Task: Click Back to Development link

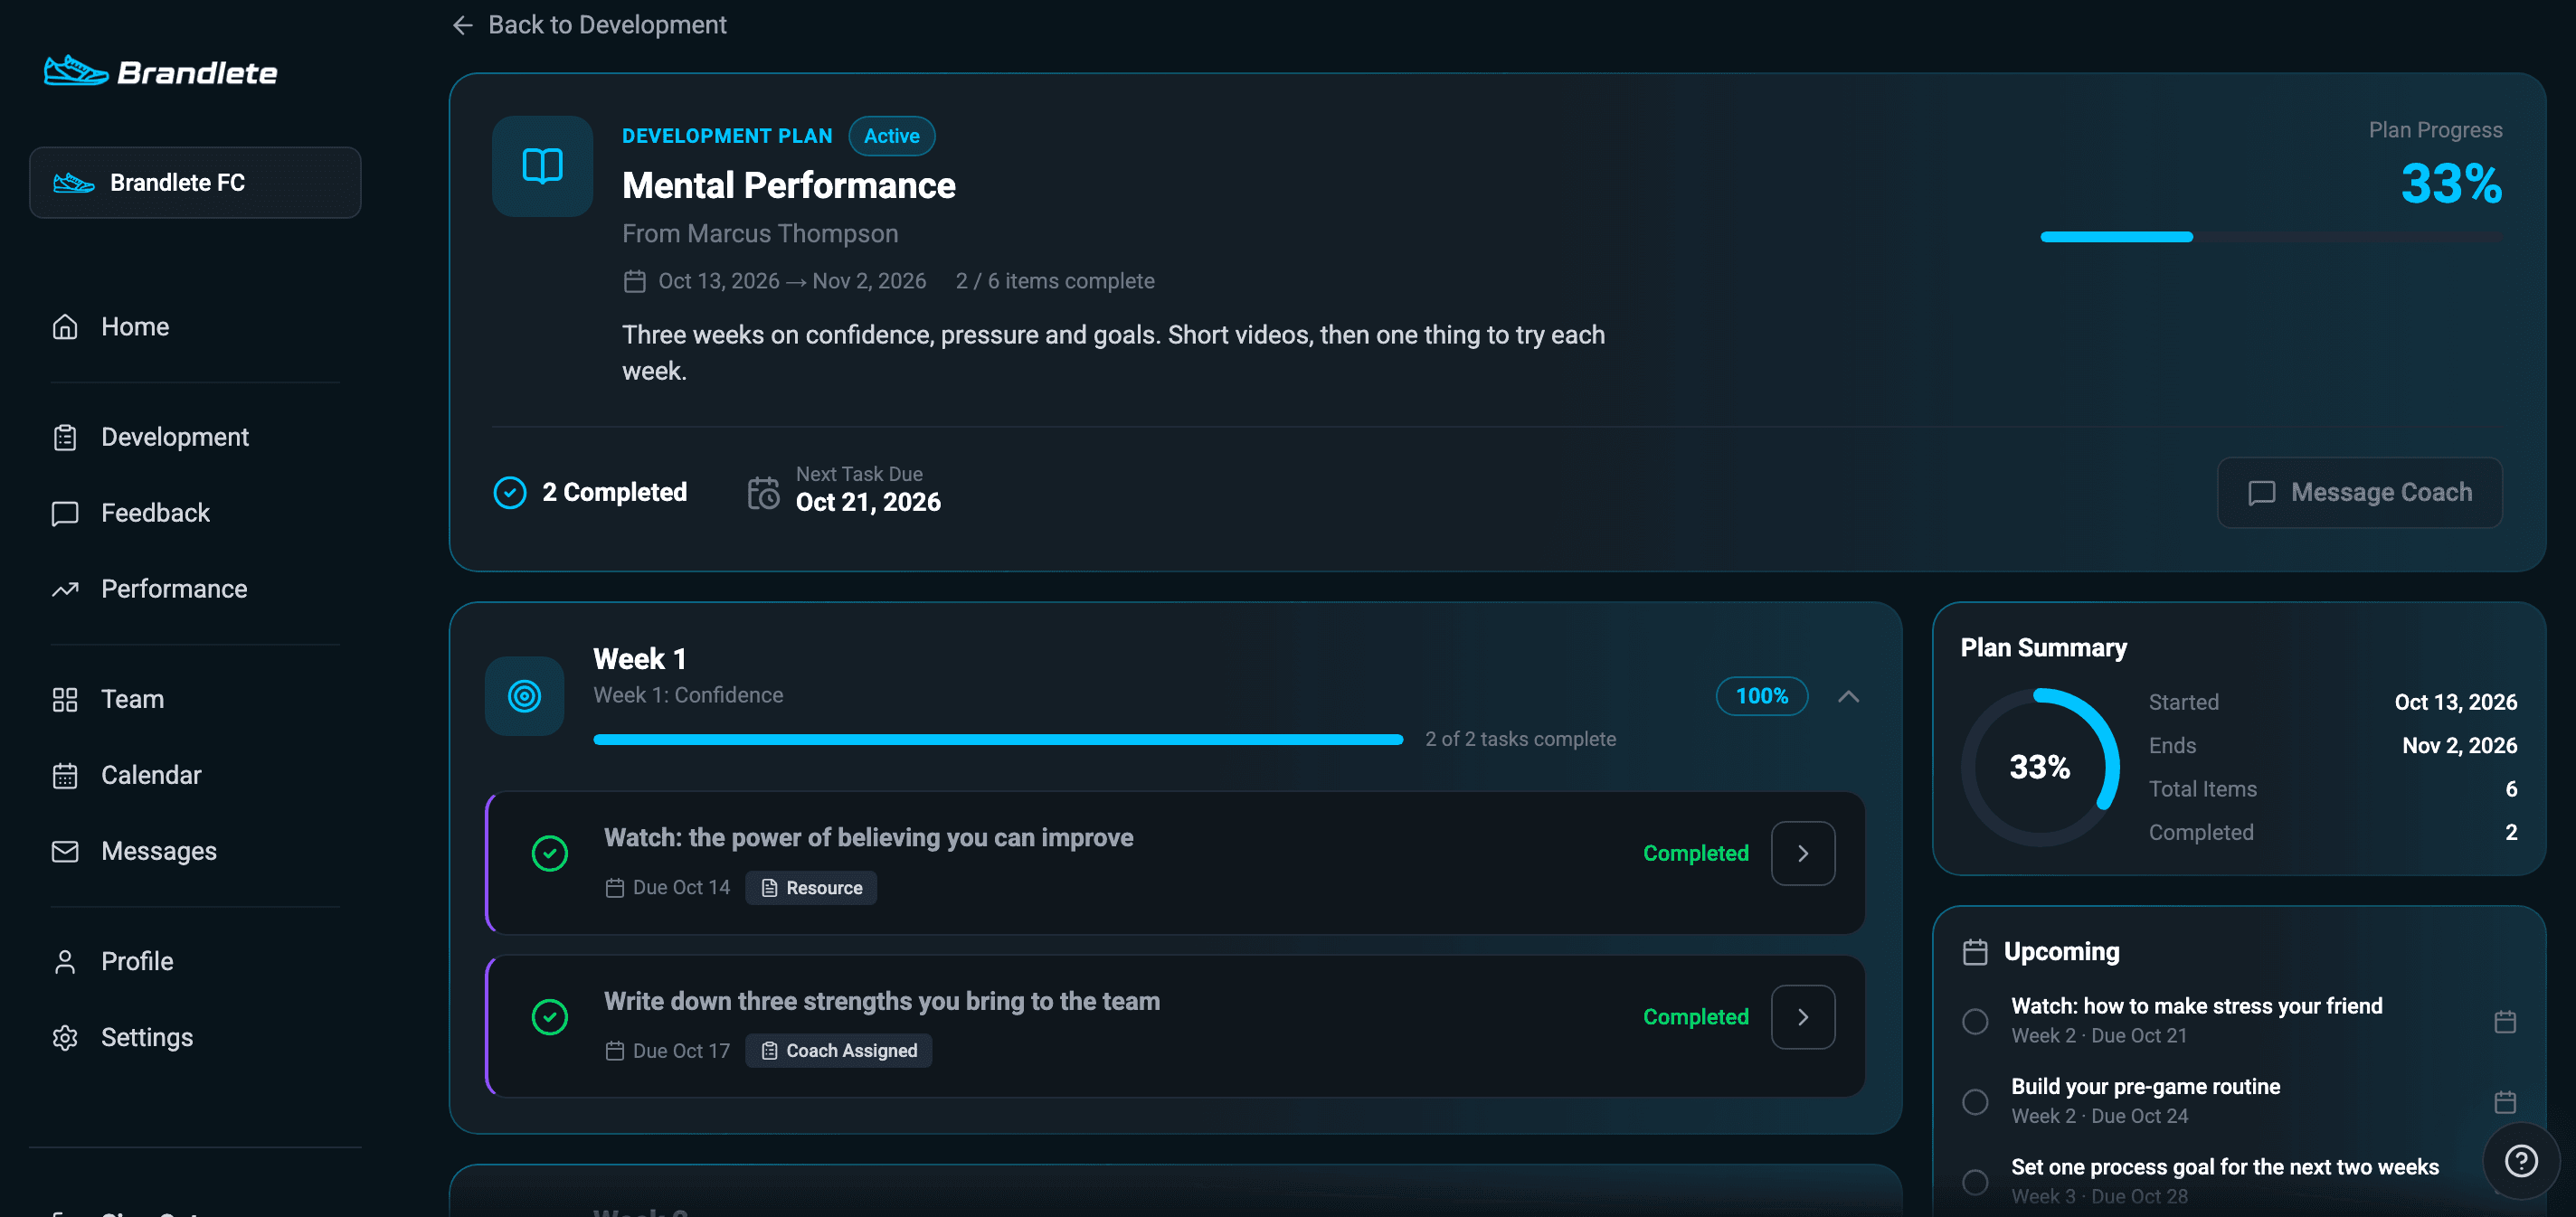Action: [589, 24]
